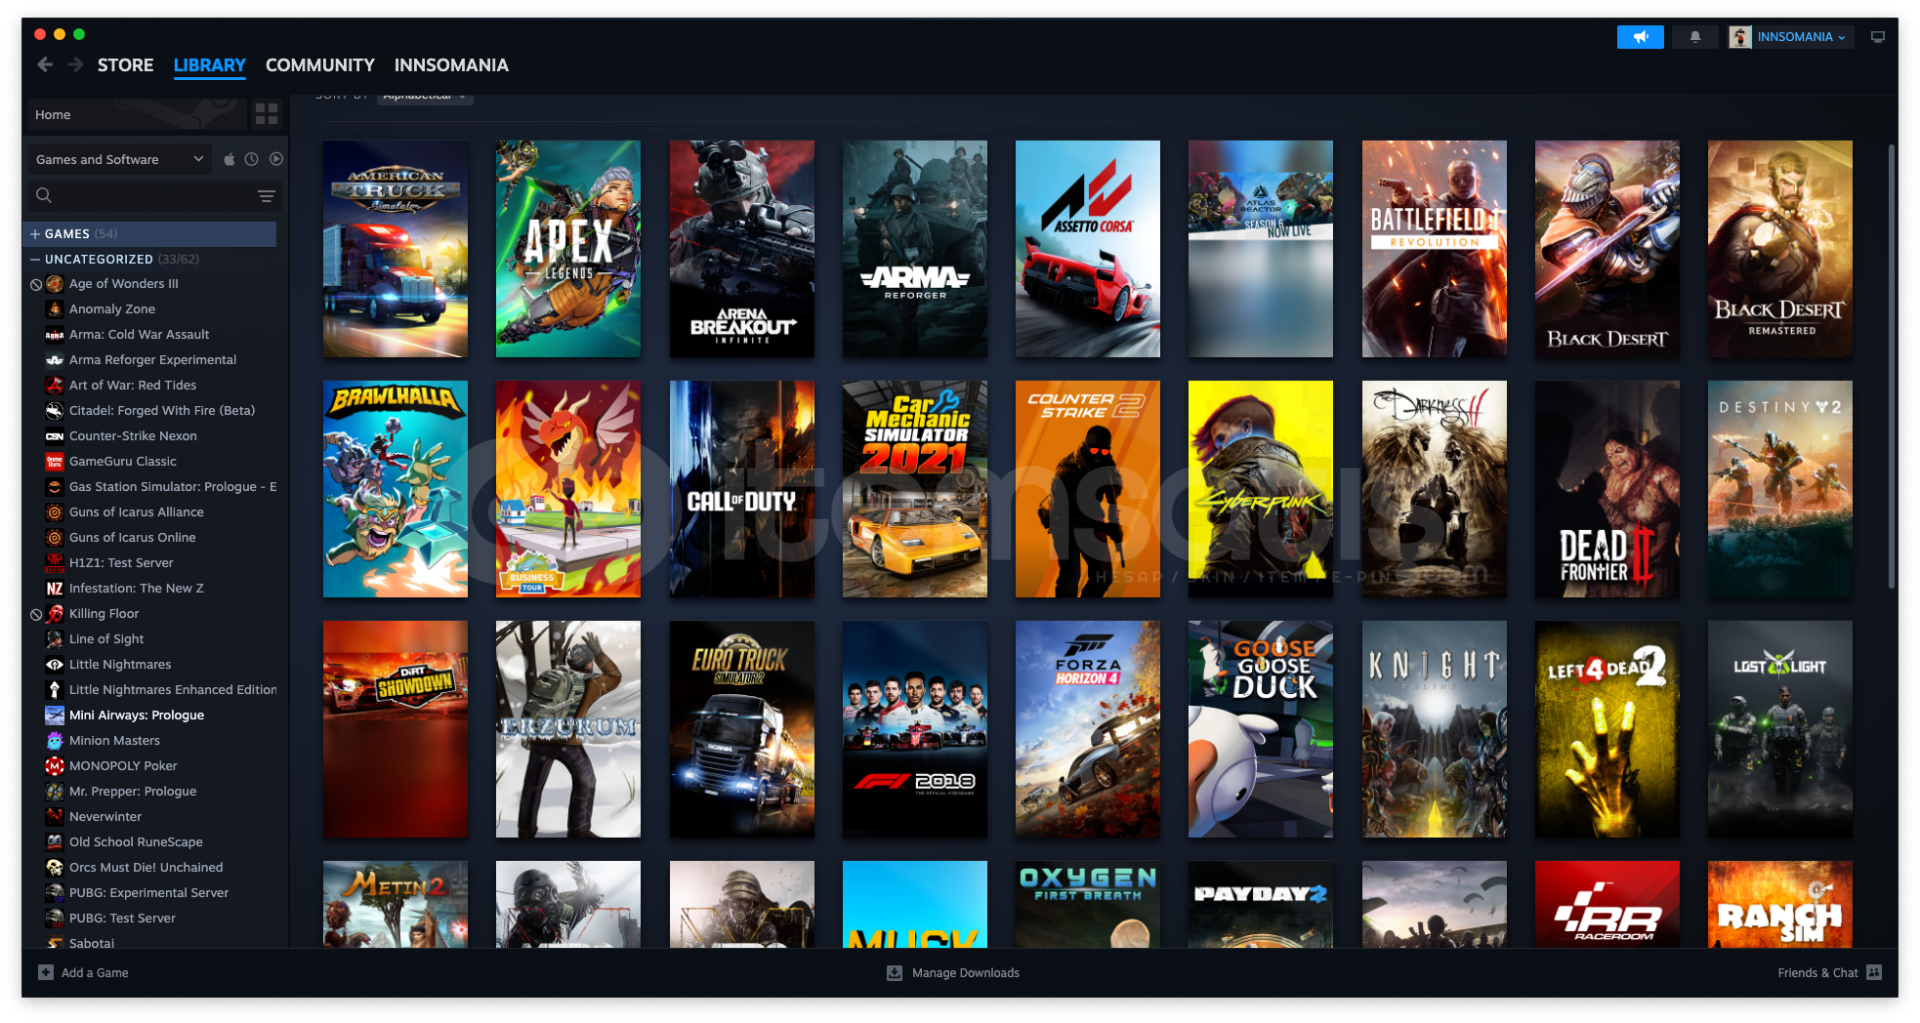Open Goose Goose Duck cover
This screenshot has width=1920, height=1023.
1261,729
